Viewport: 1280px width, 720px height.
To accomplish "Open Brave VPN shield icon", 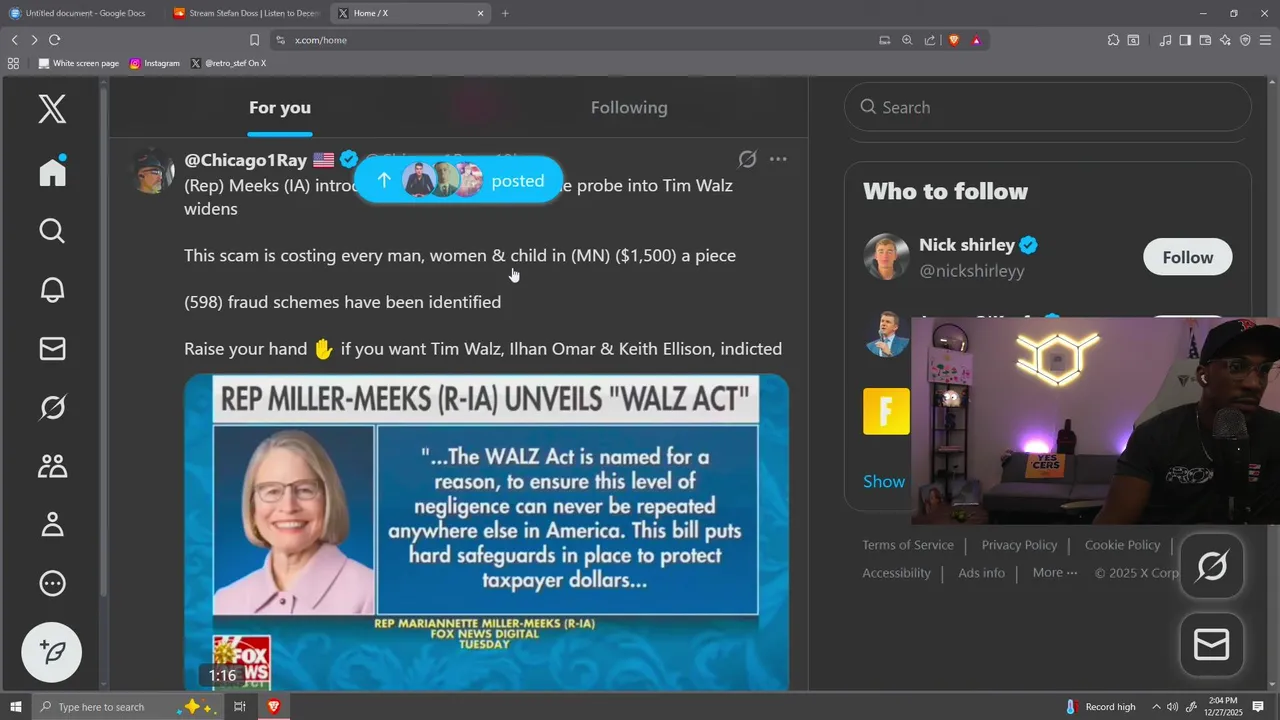I will (x=1245, y=40).
